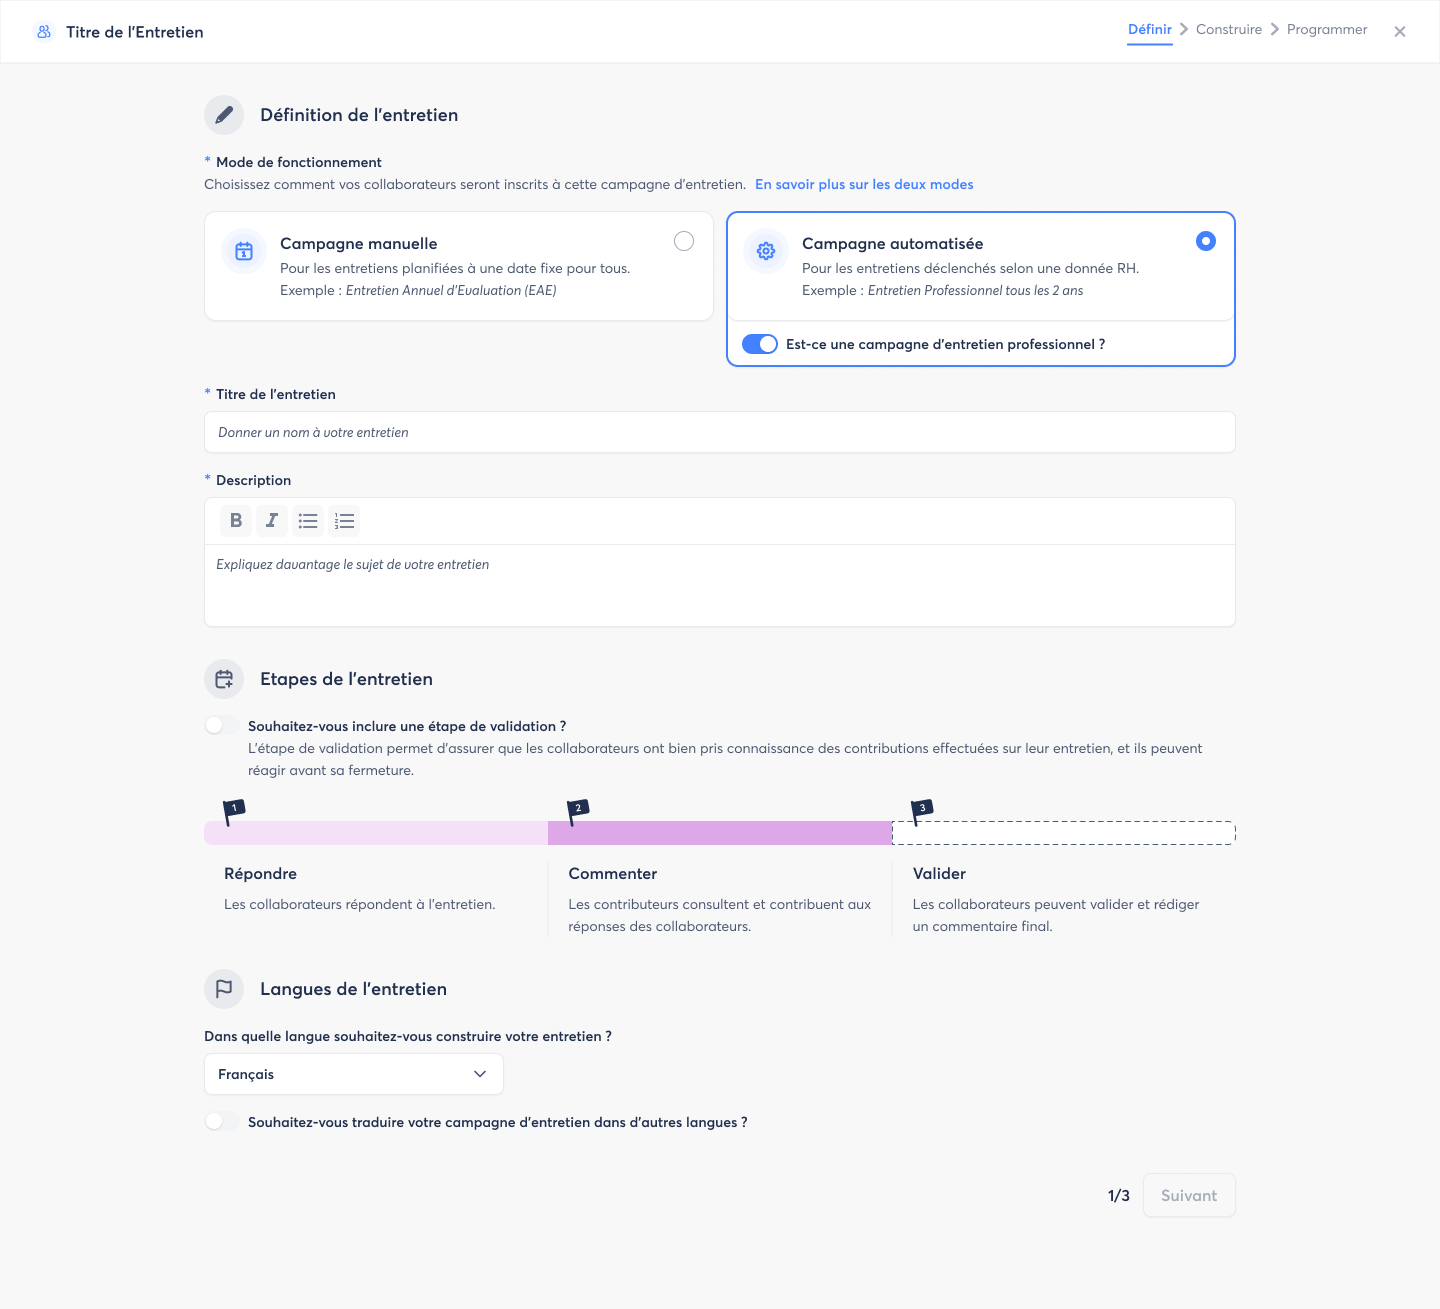This screenshot has width=1440, height=1309.
Task: Click the Italic formatting icon
Action: (x=272, y=521)
